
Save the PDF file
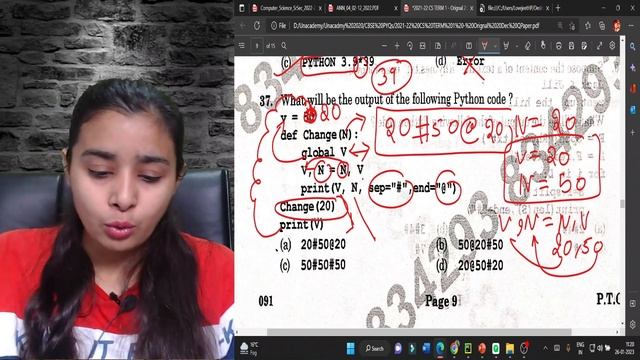click(571, 46)
